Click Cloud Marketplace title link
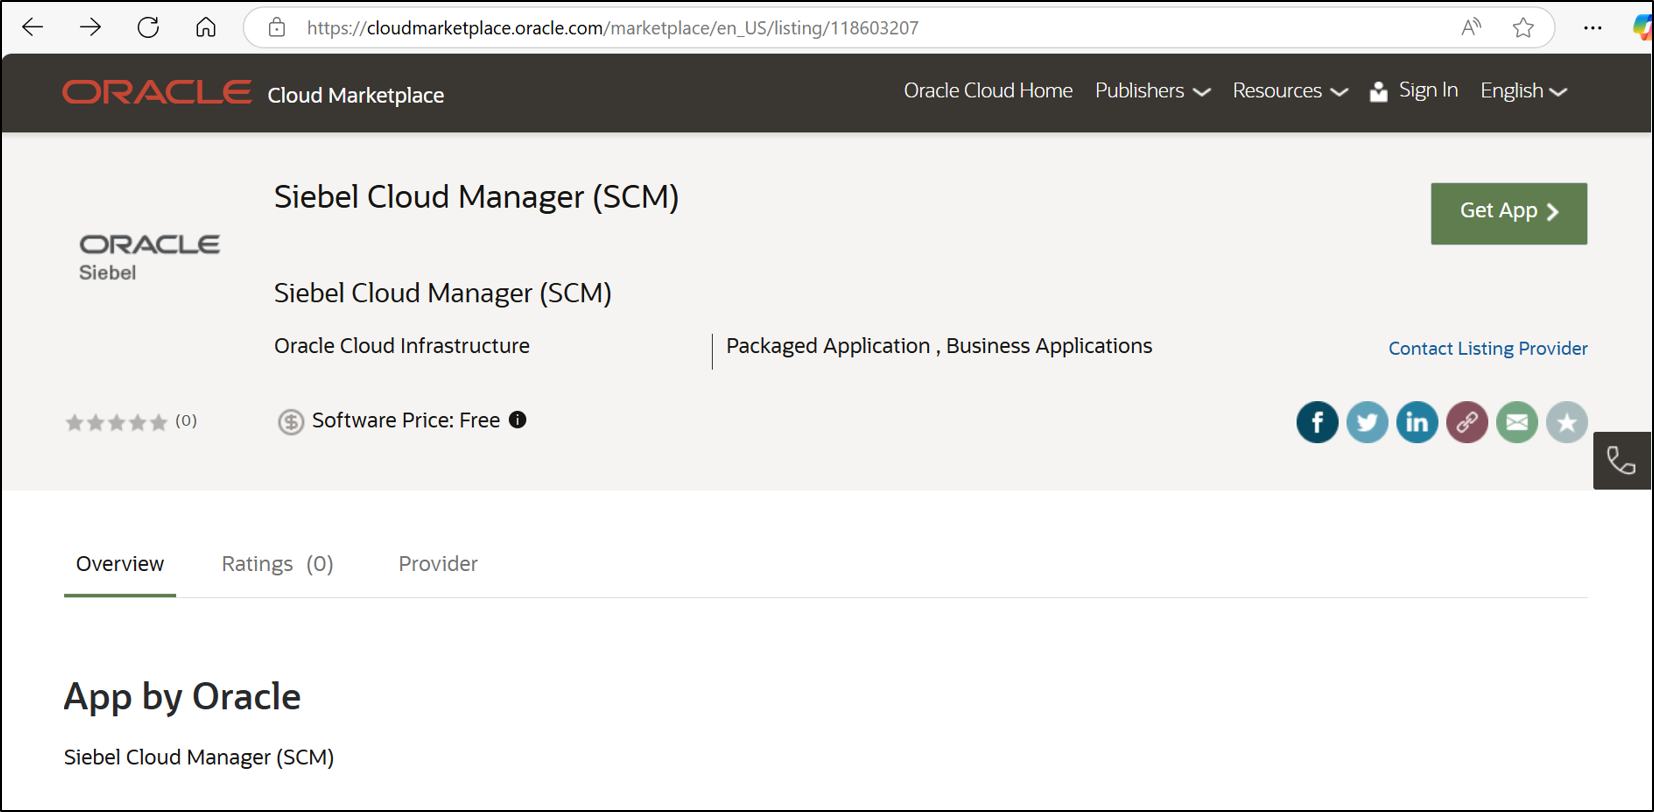The height and width of the screenshot is (812, 1654). tap(356, 95)
